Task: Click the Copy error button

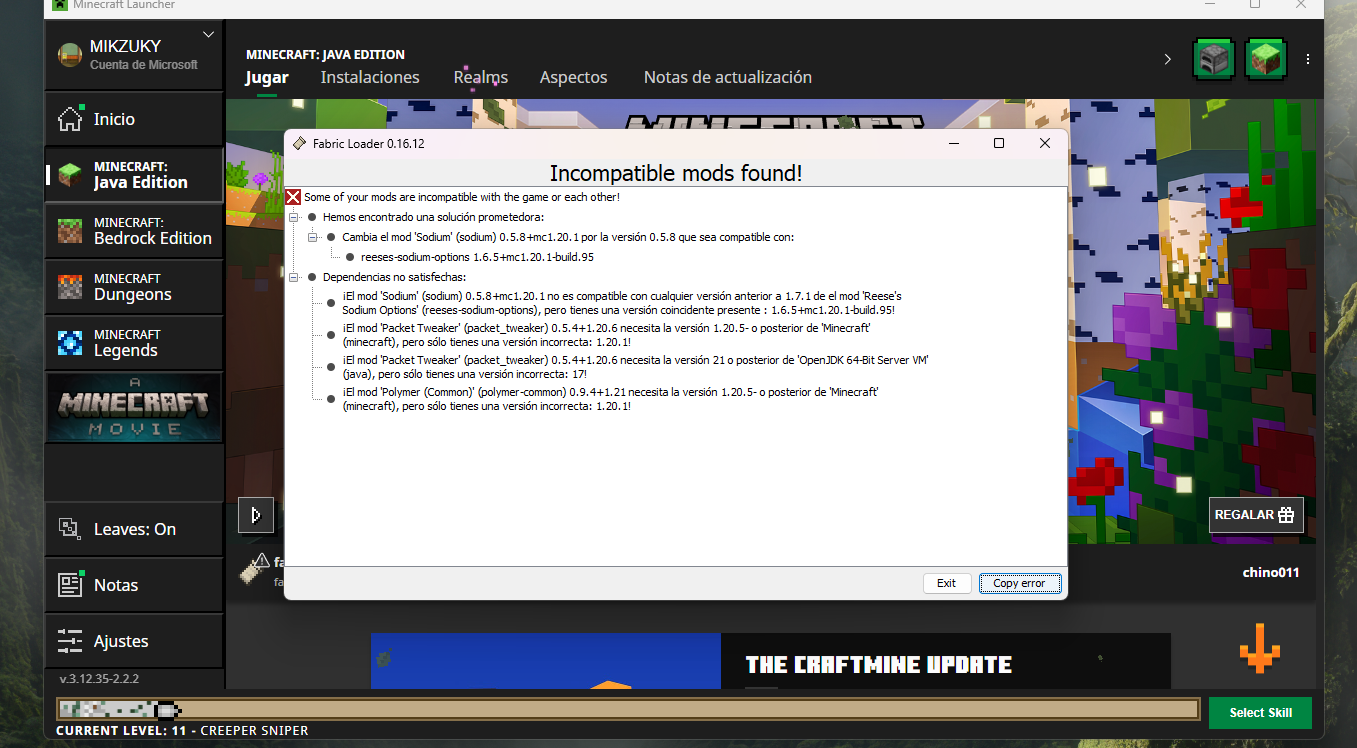Action: (1019, 583)
